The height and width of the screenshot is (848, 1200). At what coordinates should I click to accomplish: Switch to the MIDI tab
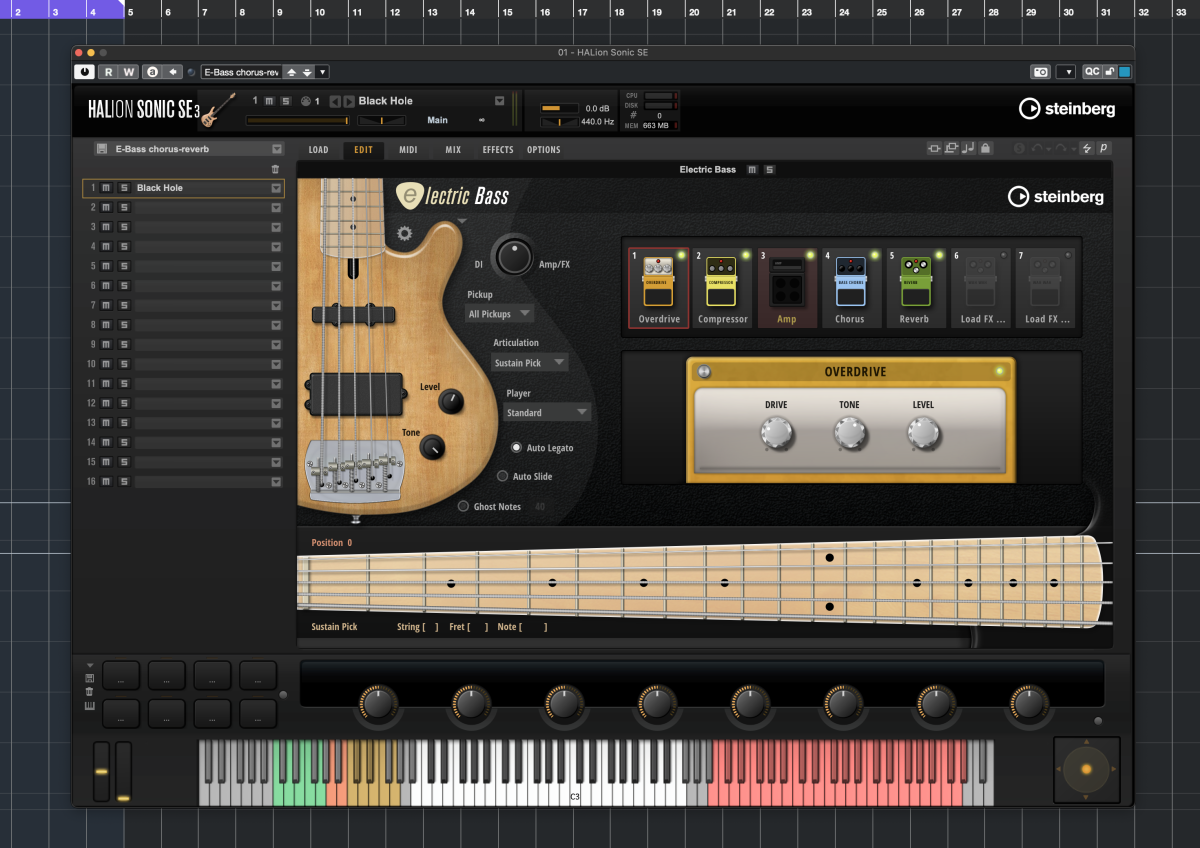408,150
